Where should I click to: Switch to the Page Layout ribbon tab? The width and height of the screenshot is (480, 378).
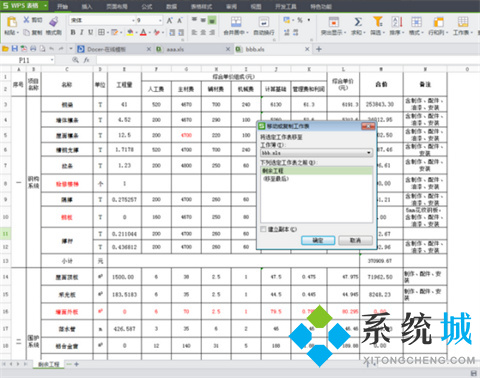[x=117, y=6]
